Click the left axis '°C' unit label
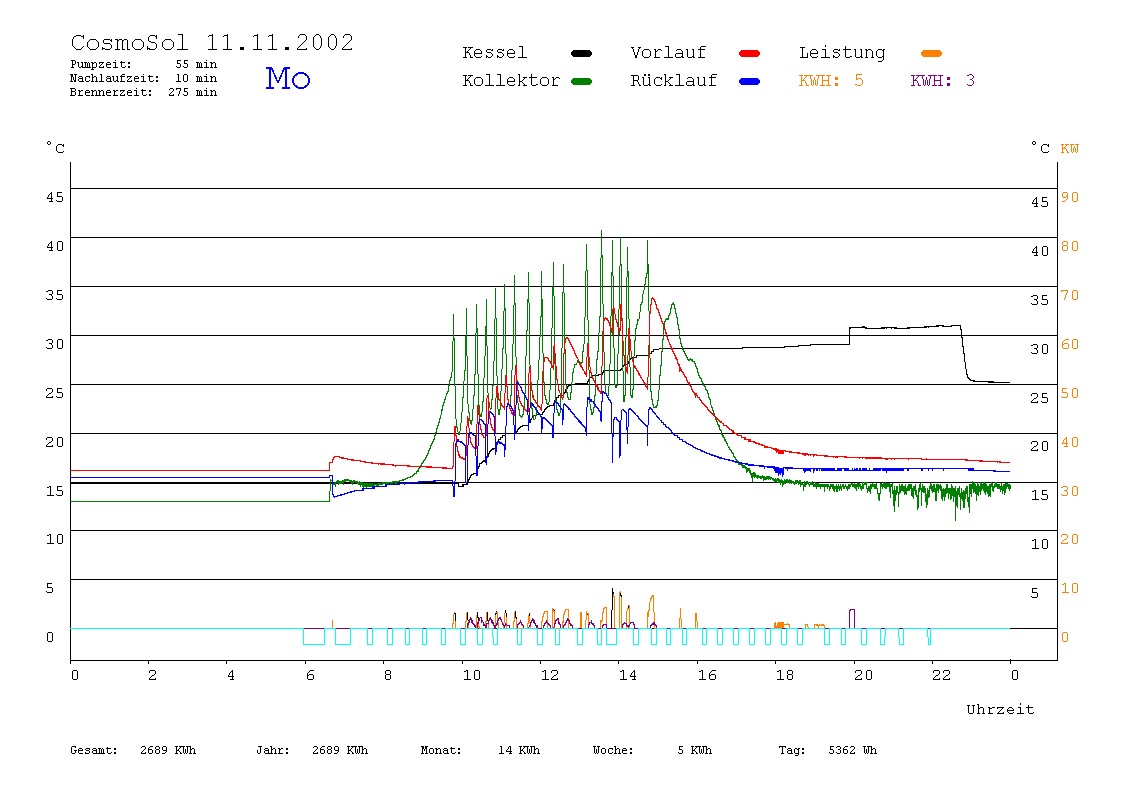The width and height of the screenshot is (1148, 812). coord(56,148)
